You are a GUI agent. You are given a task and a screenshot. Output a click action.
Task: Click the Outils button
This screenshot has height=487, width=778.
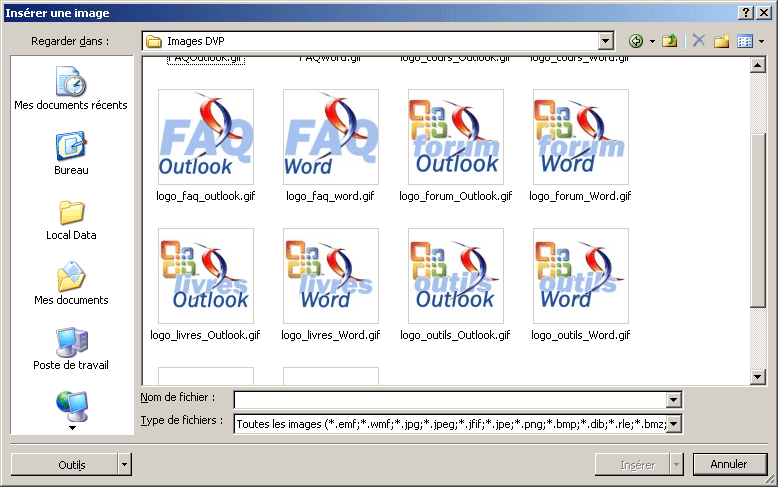tap(65, 465)
